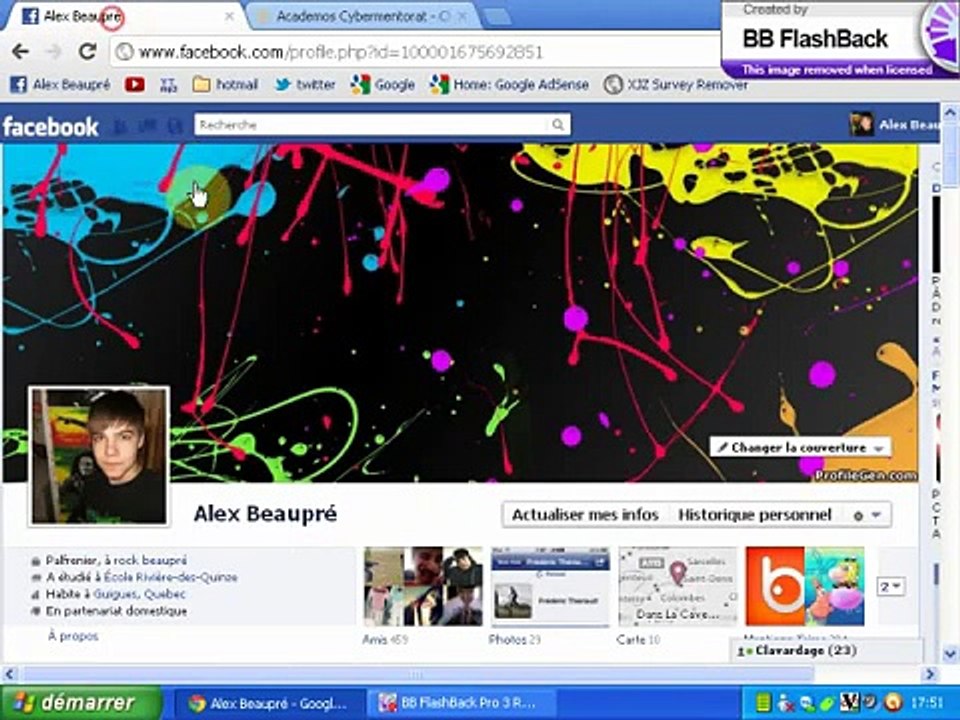Open the rock beaupré workplace link
Screen dimensions: 960x720
[150, 560]
